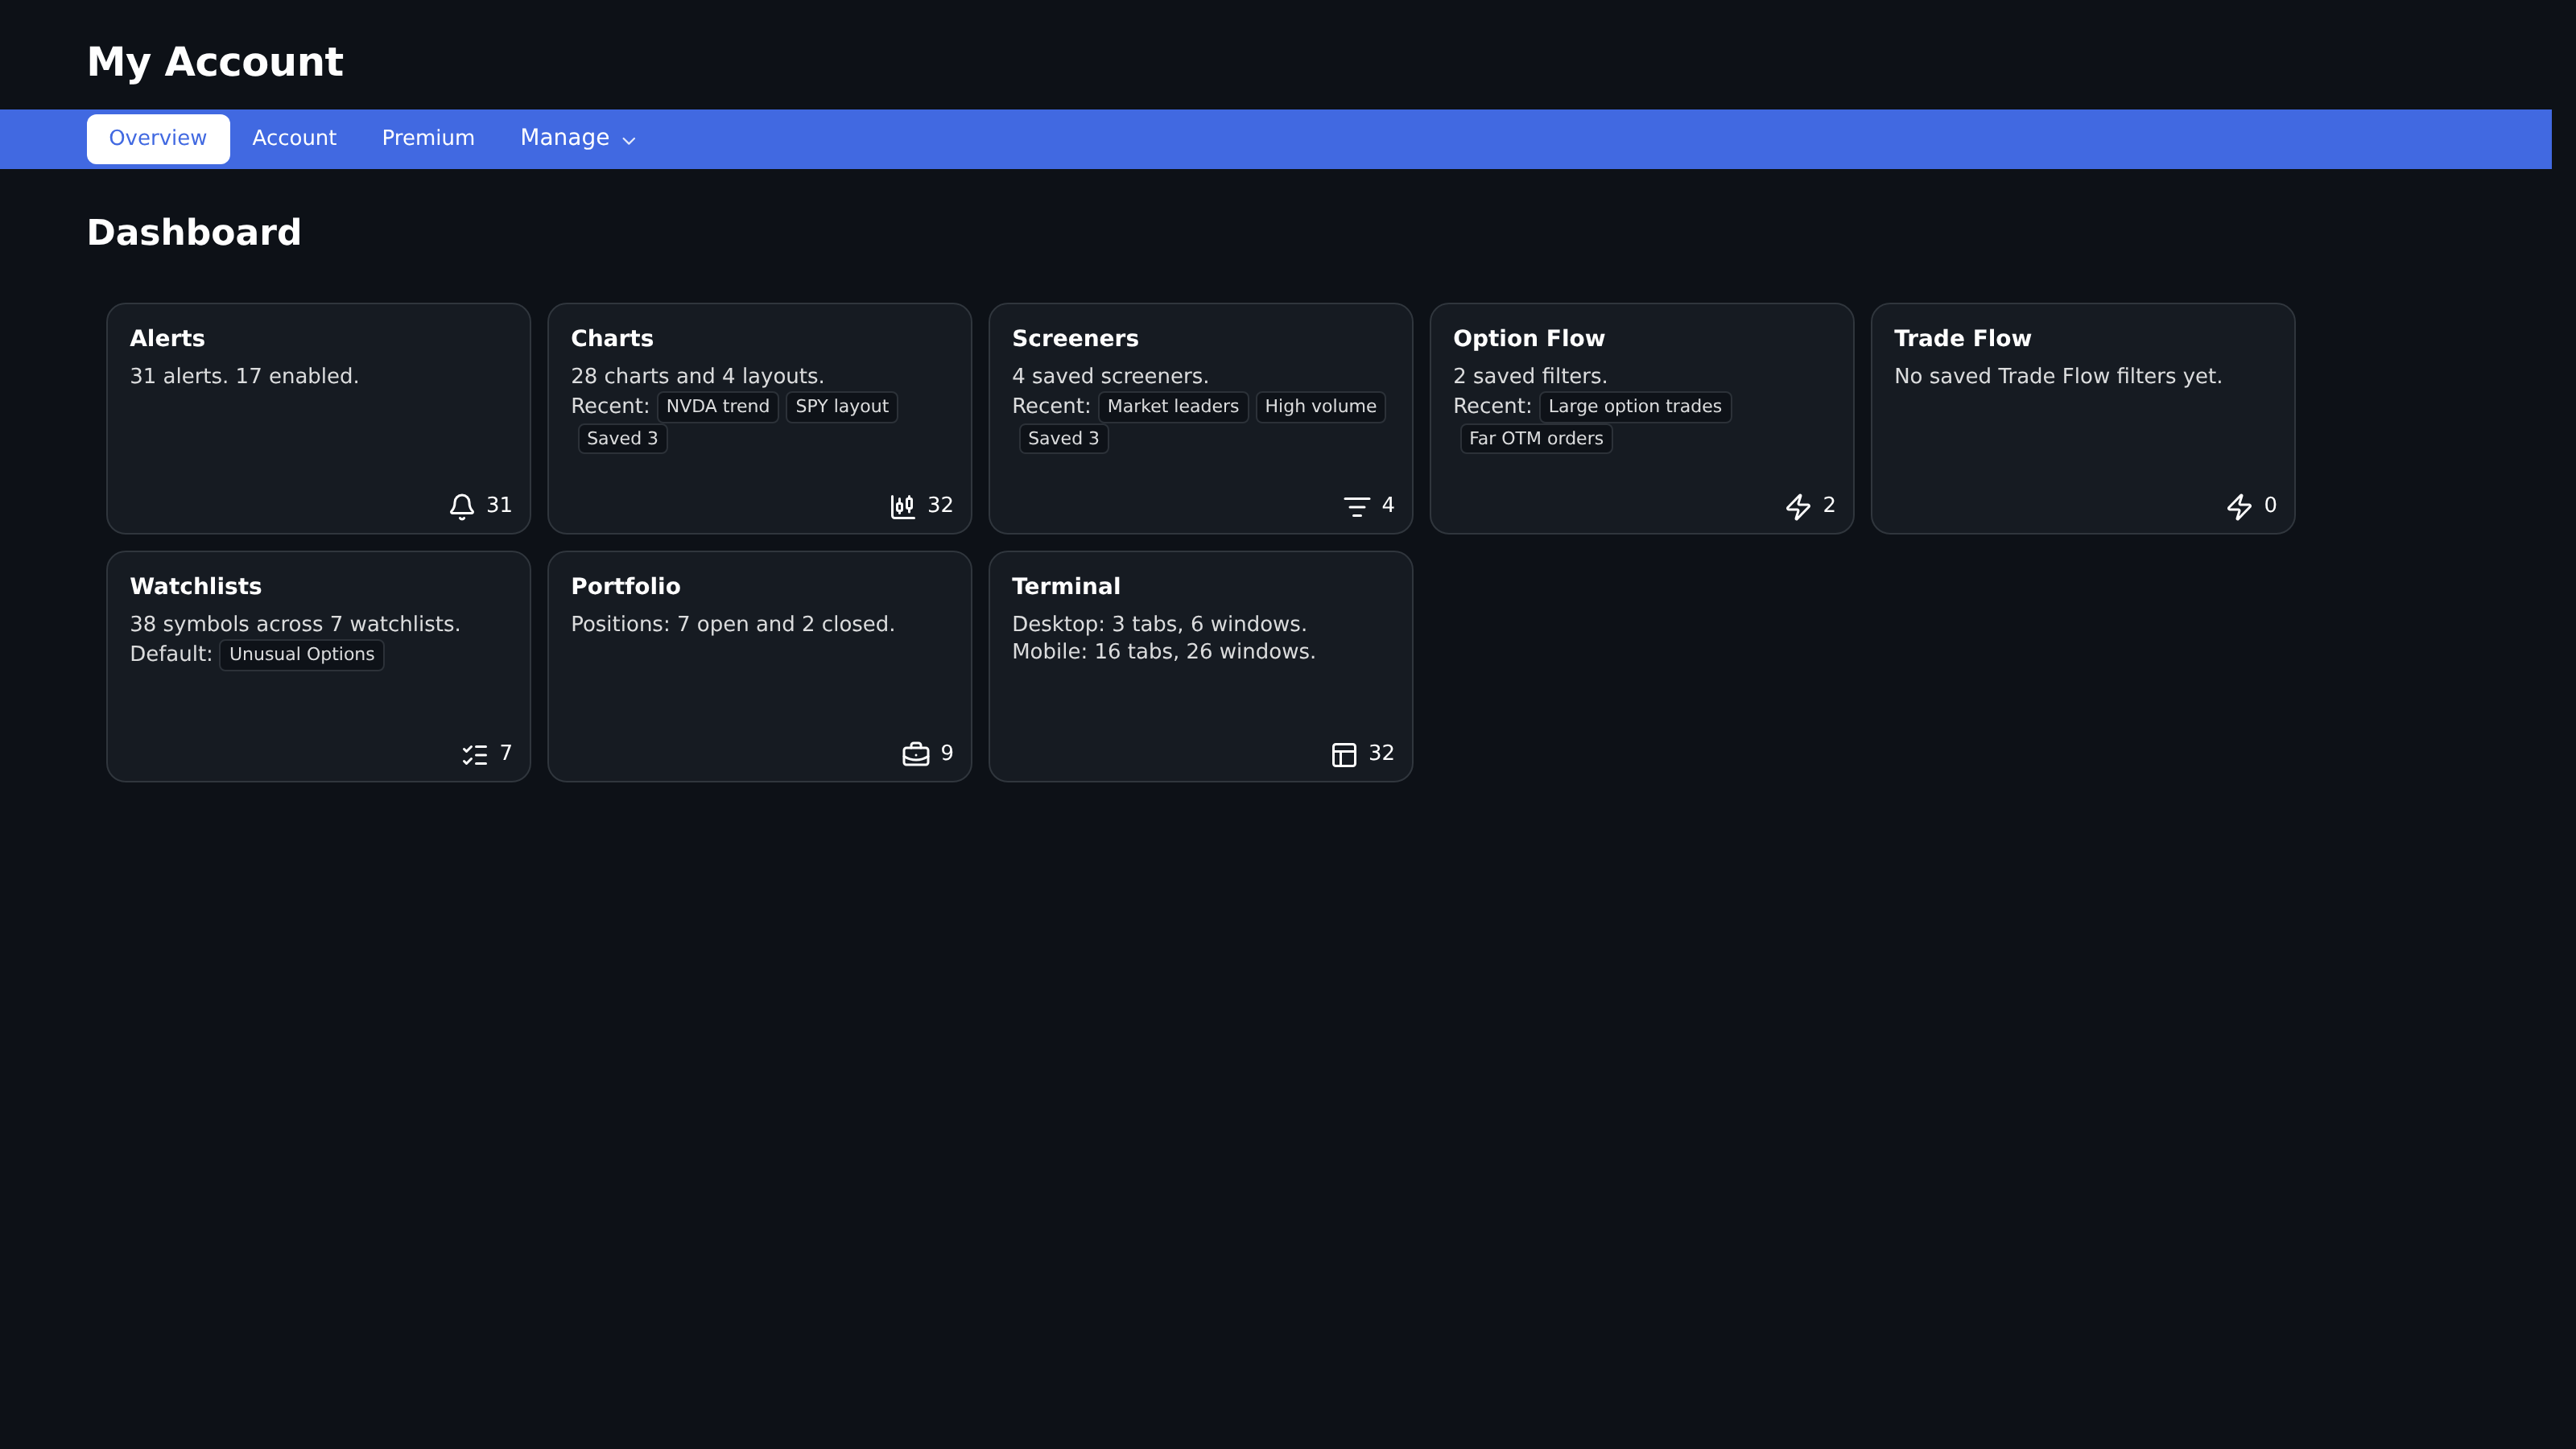Click the lightning bolt icon on Trade Flow card

(2239, 506)
